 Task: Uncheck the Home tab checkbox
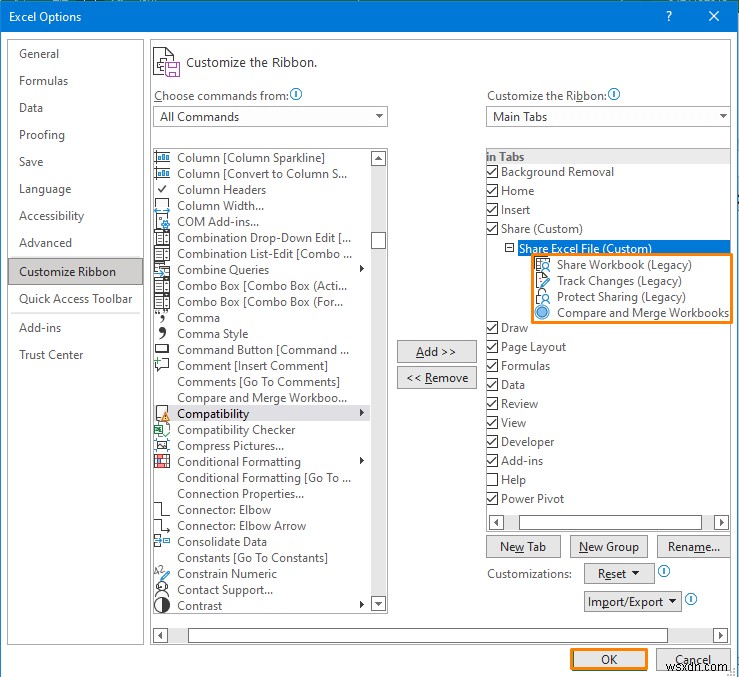click(x=492, y=190)
